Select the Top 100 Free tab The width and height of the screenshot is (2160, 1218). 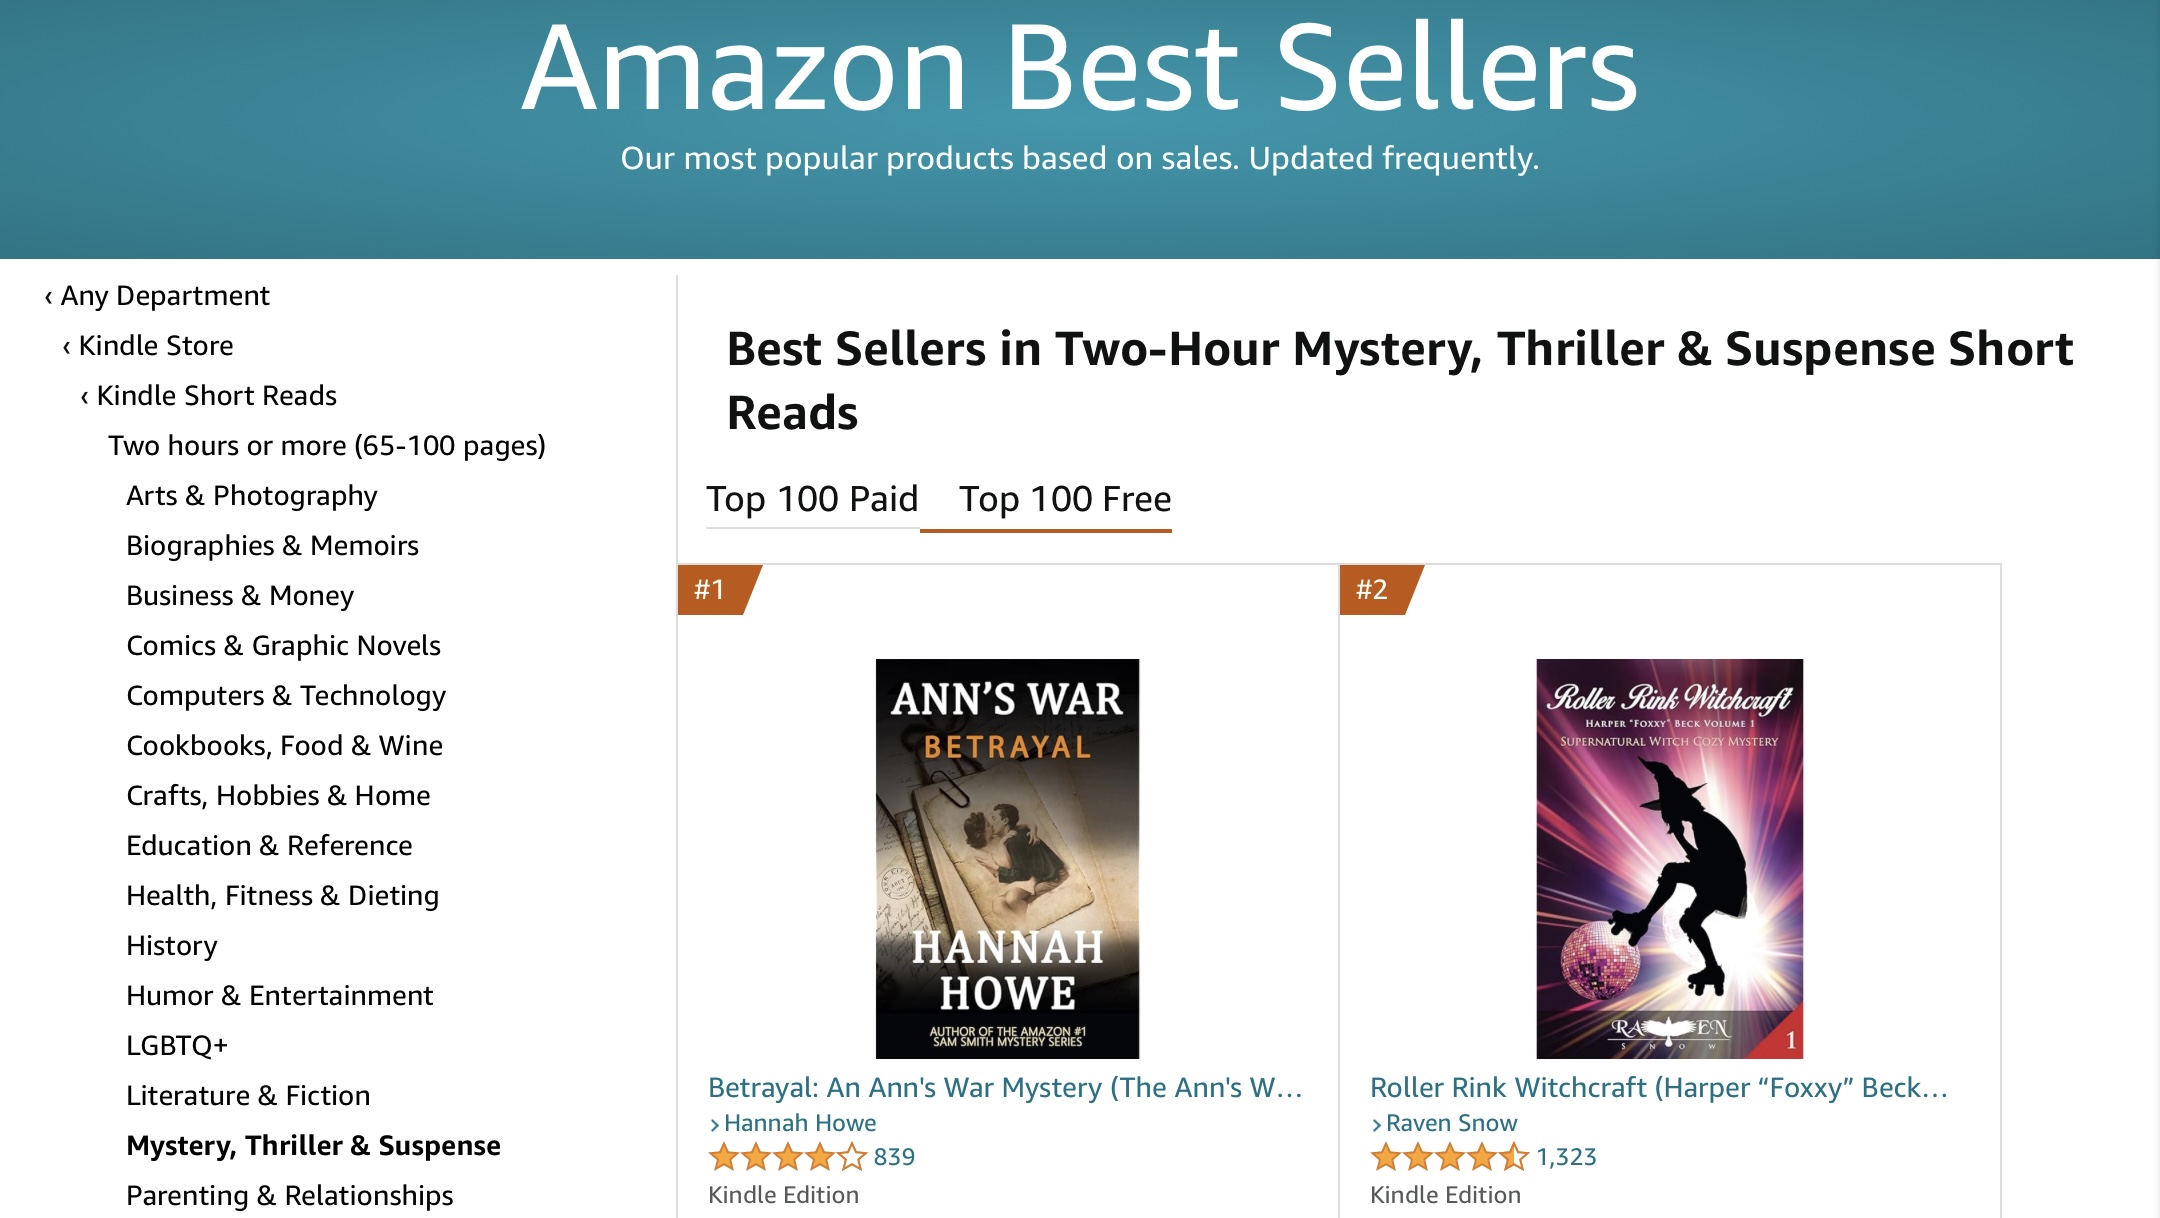1065,499
